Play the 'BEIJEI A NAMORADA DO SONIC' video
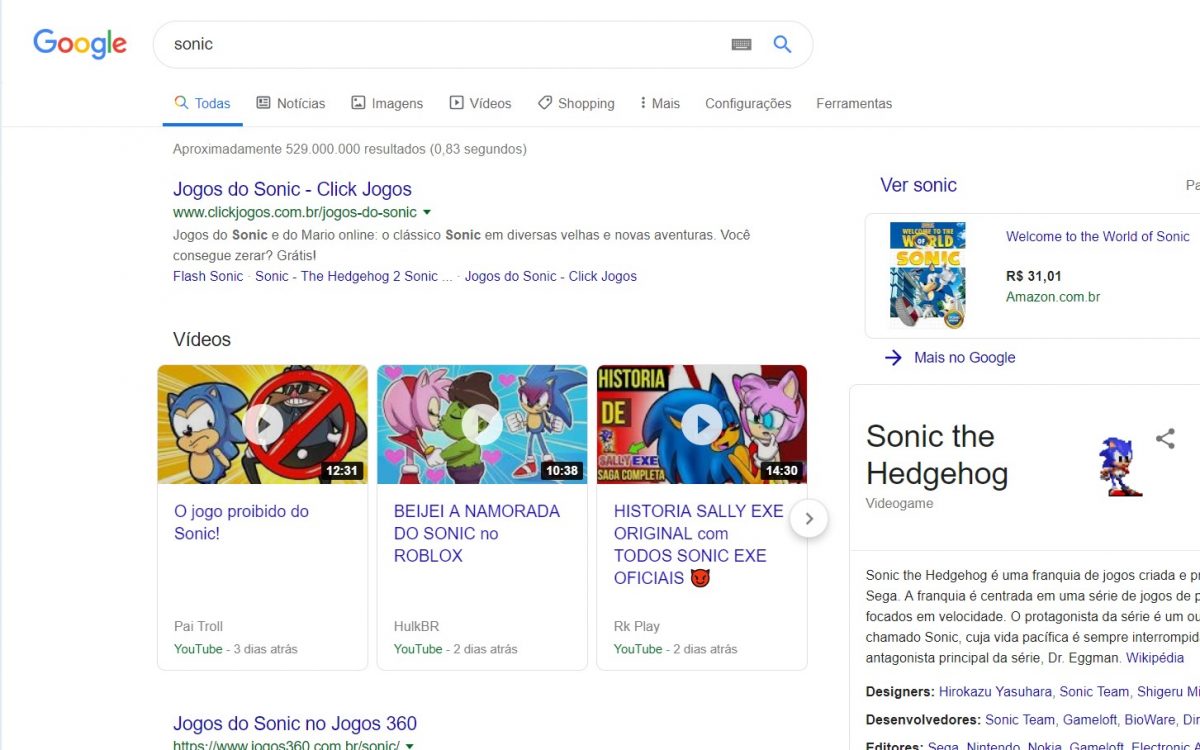 [x=482, y=425]
